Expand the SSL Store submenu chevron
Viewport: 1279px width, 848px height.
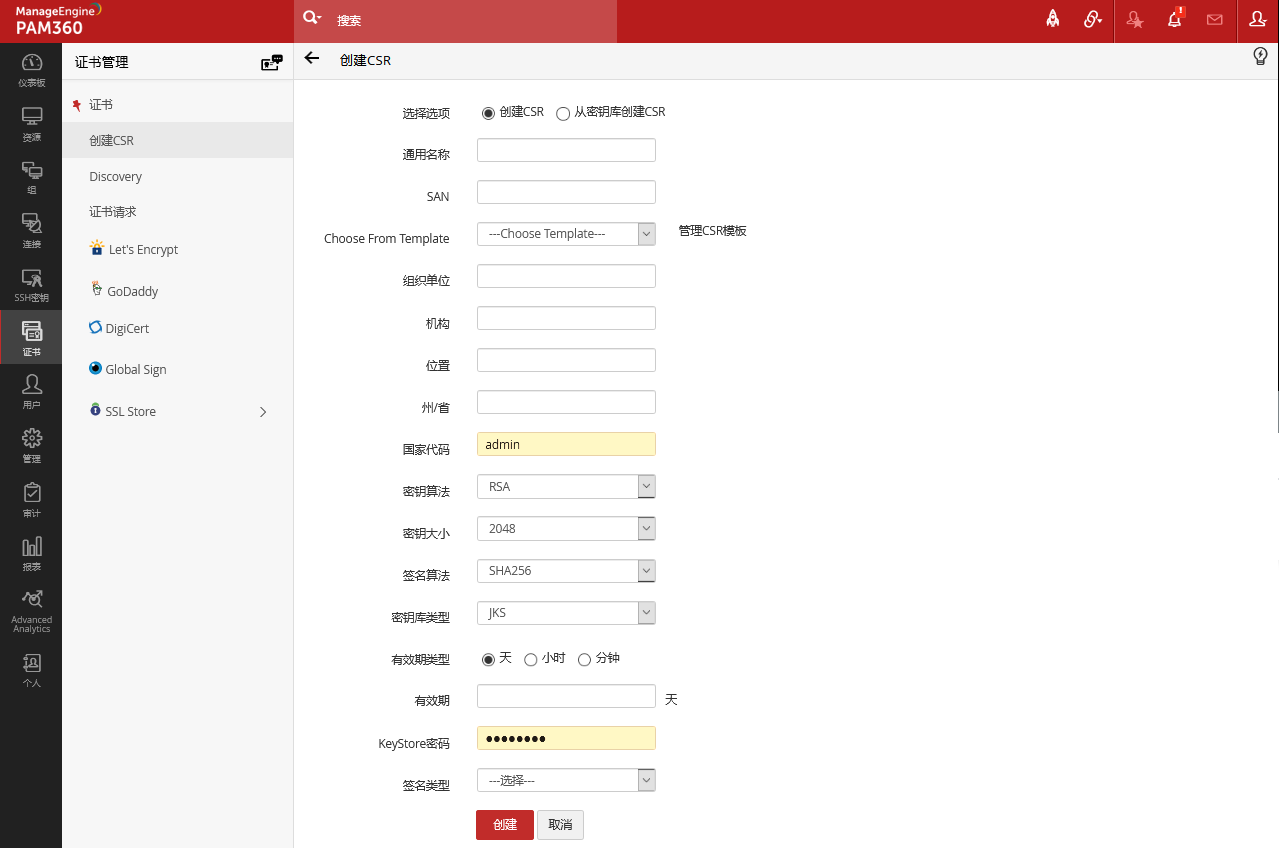pos(263,412)
